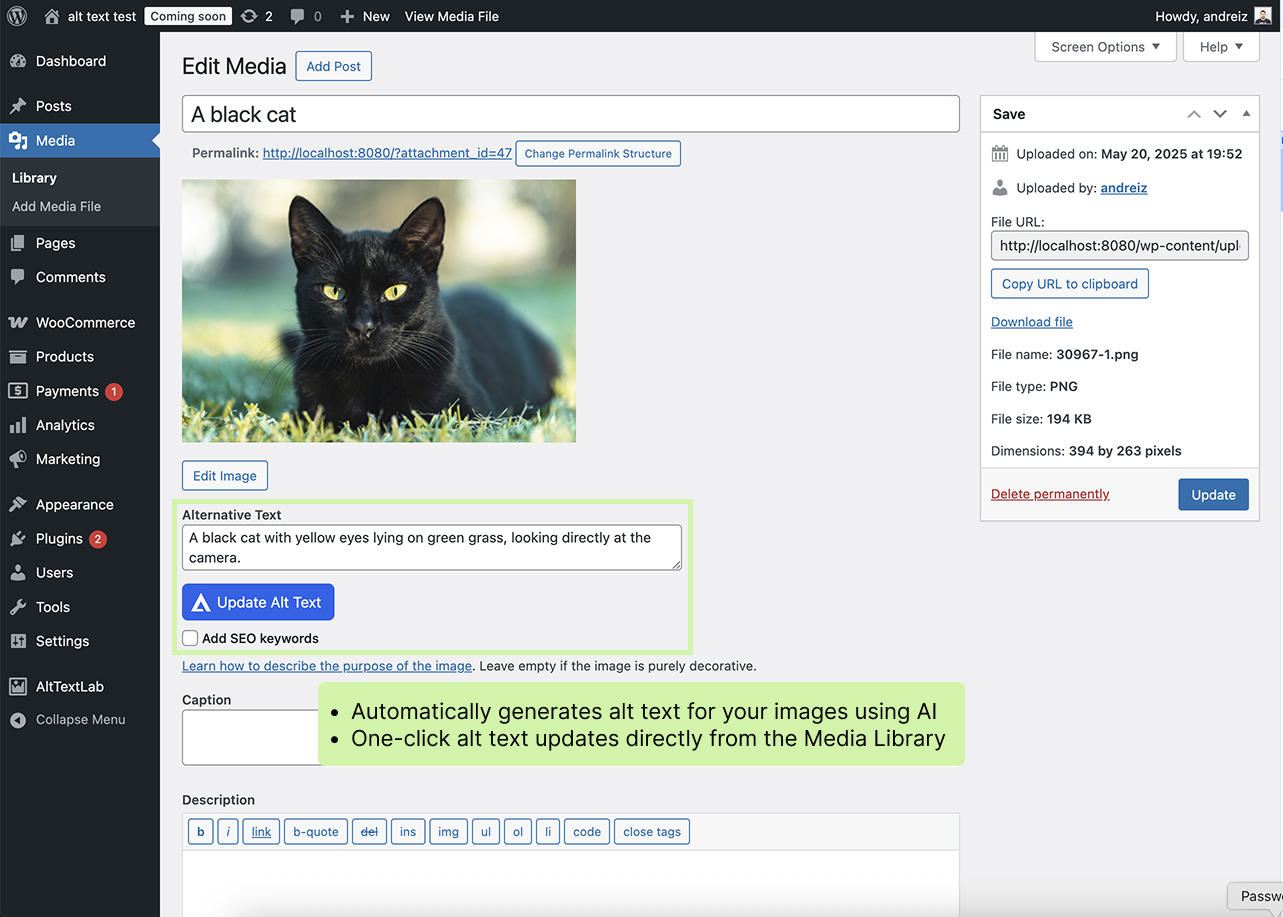Click the home site icon
Viewport: 1283px width, 917px height.
tap(52, 16)
